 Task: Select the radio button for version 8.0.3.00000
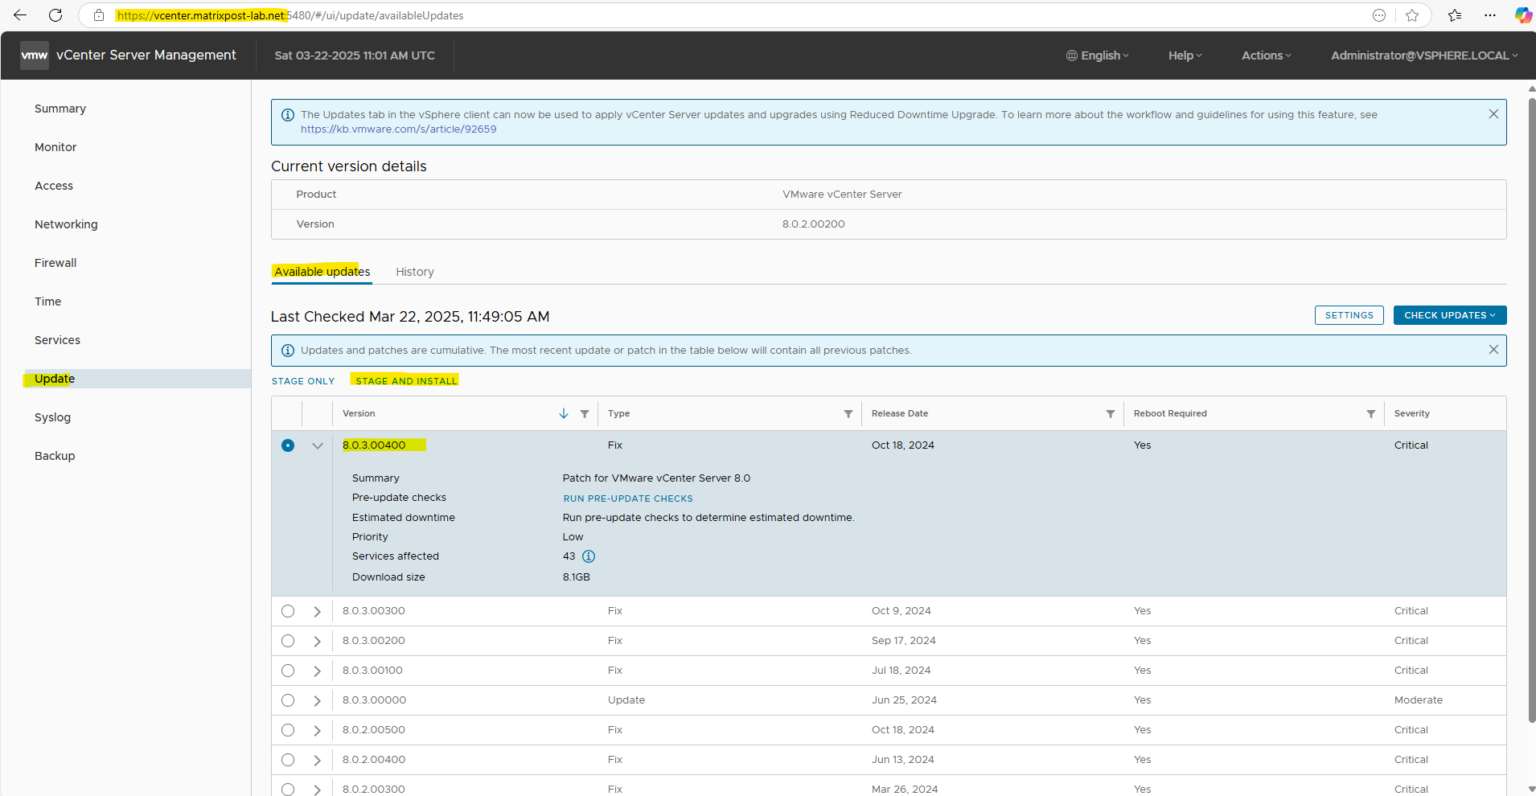click(288, 699)
